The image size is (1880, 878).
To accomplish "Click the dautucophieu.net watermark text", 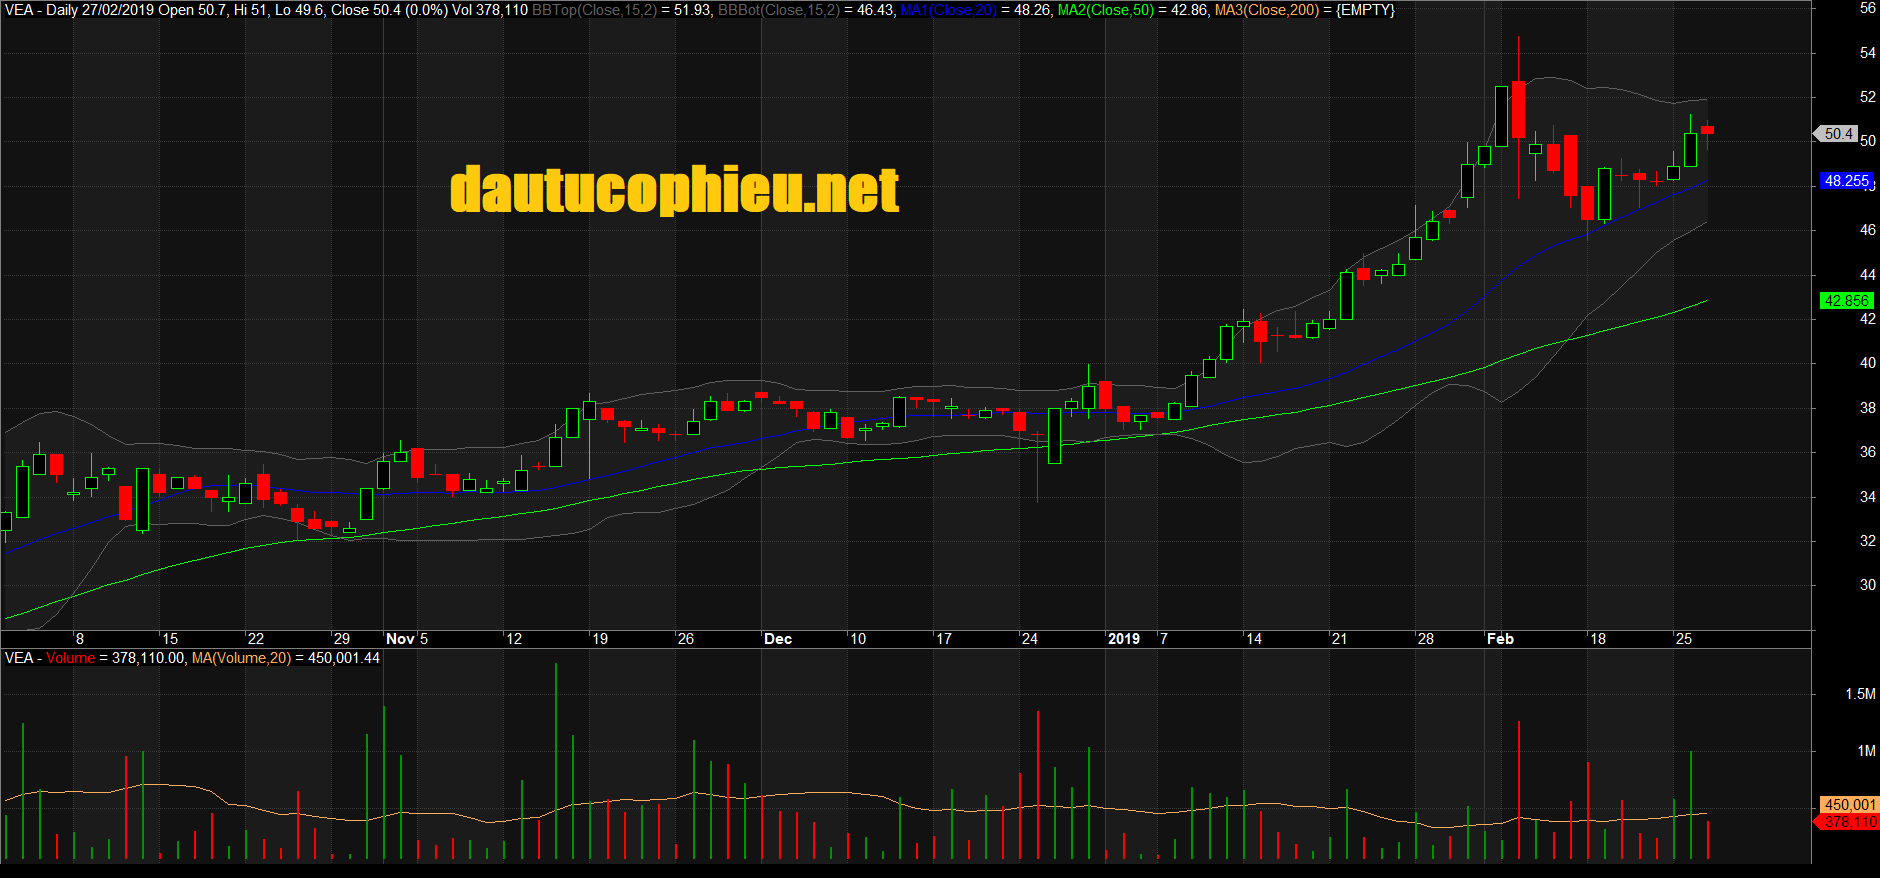I will pos(674,190).
